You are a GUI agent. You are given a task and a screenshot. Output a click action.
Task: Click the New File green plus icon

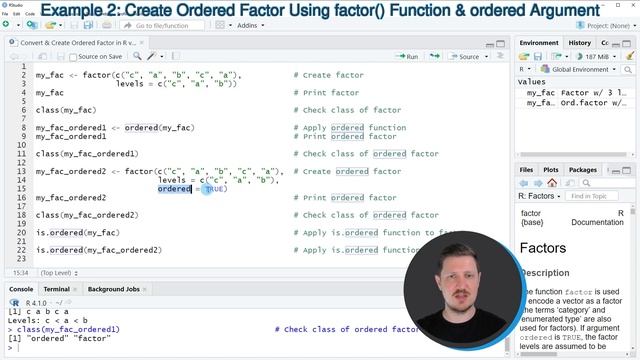tap(6, 24)
